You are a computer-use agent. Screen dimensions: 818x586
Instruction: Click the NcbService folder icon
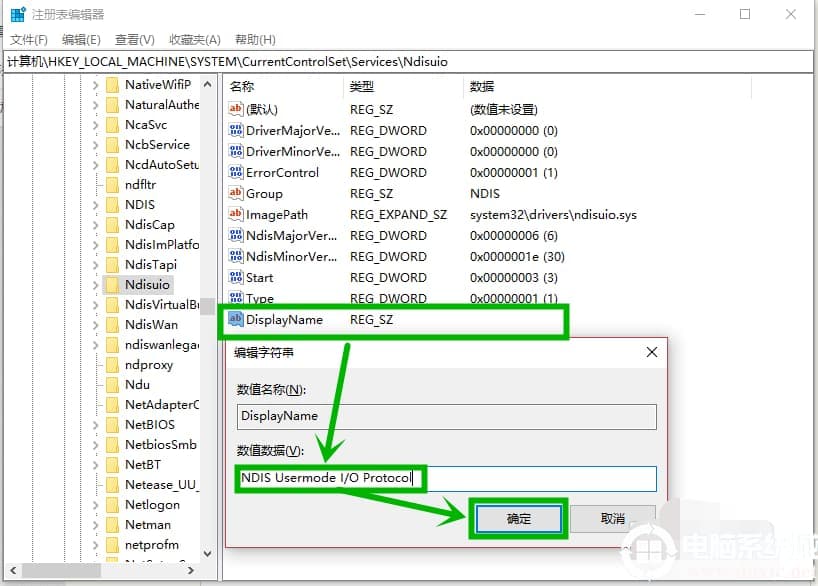coord(112,145)
